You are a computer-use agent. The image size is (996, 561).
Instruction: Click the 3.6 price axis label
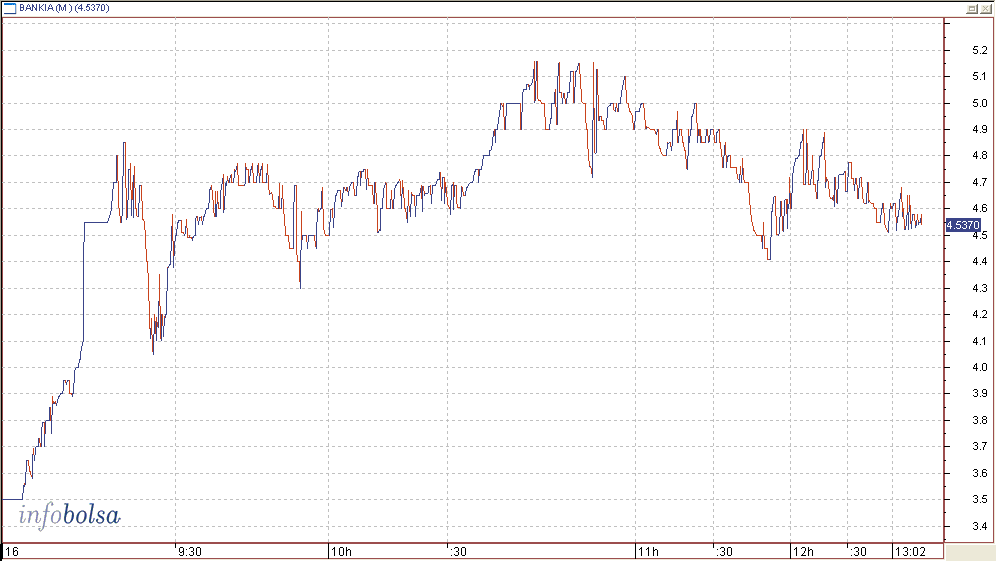click(x=979, y=473)
